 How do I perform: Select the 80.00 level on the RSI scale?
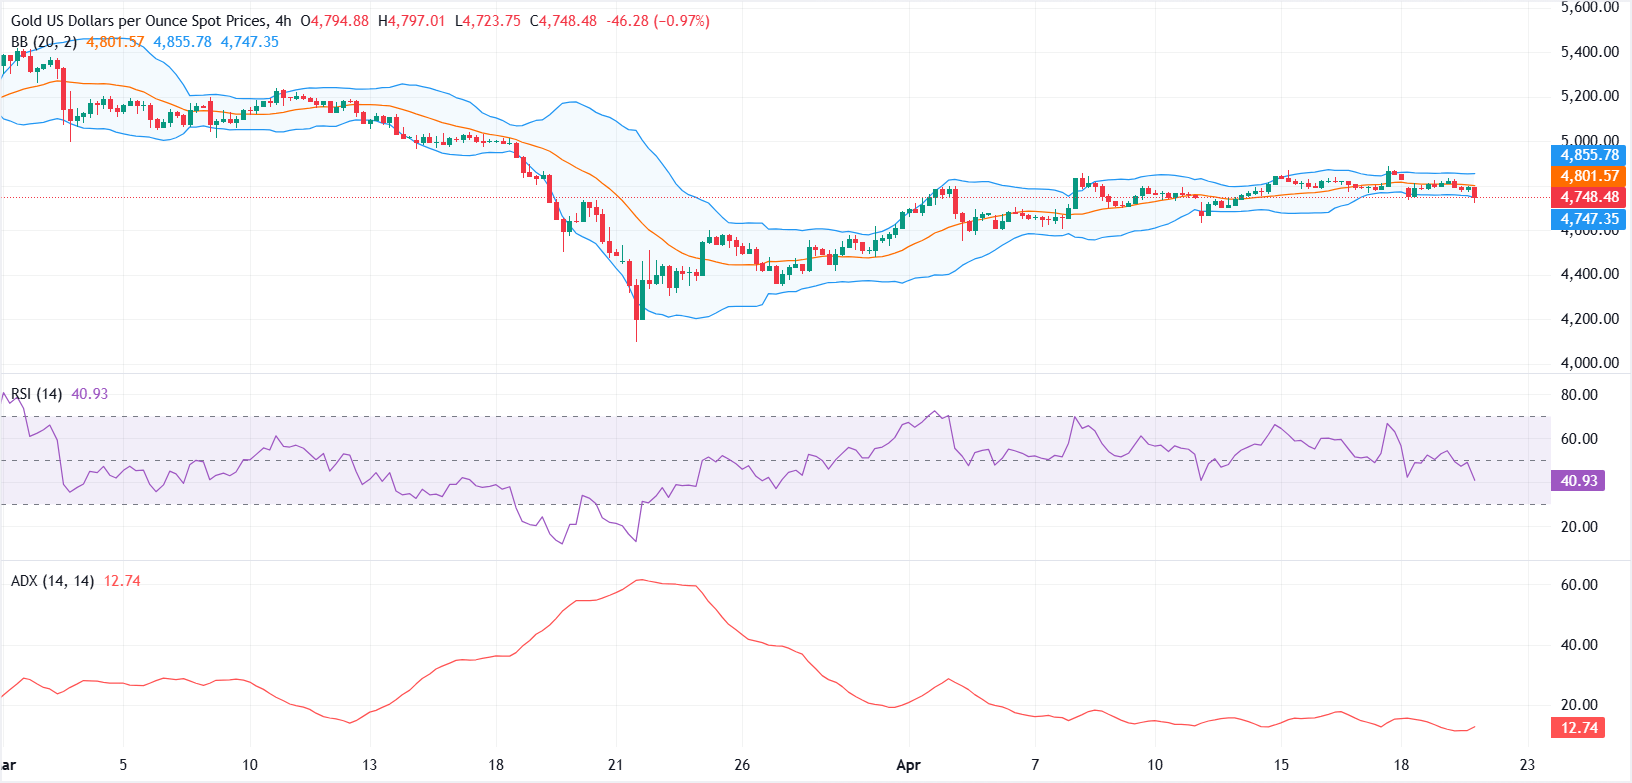(x=1579, y=395)
